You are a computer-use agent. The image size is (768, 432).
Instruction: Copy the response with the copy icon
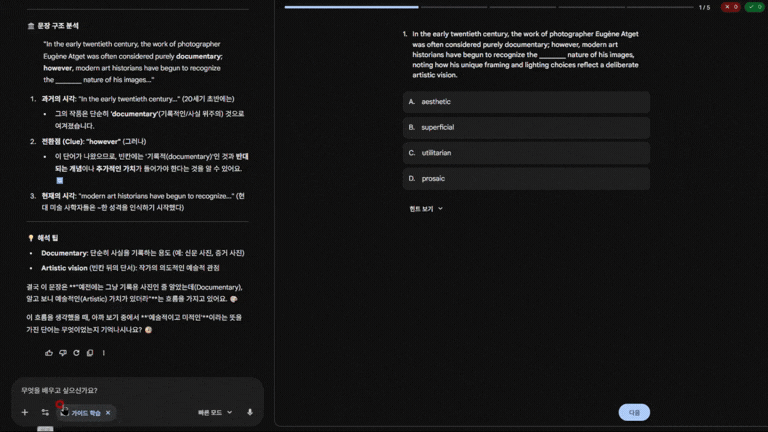point(90,353)
